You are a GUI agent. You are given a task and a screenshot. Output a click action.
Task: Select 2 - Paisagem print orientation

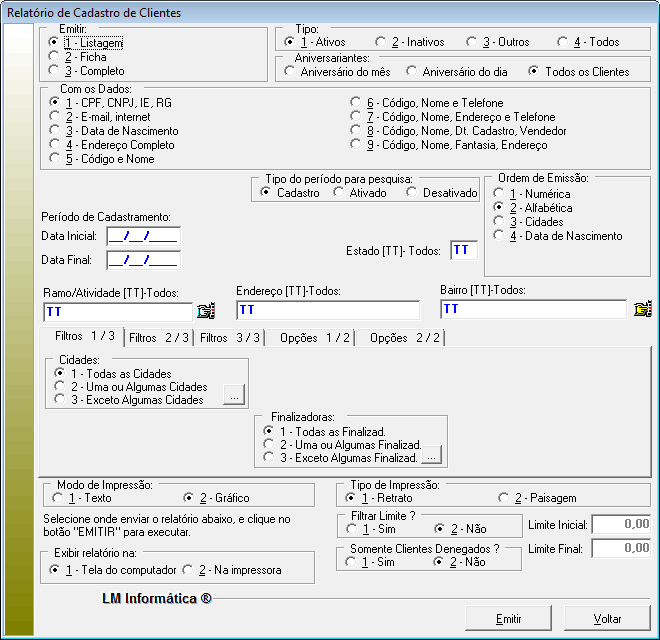tap(503, 498)
